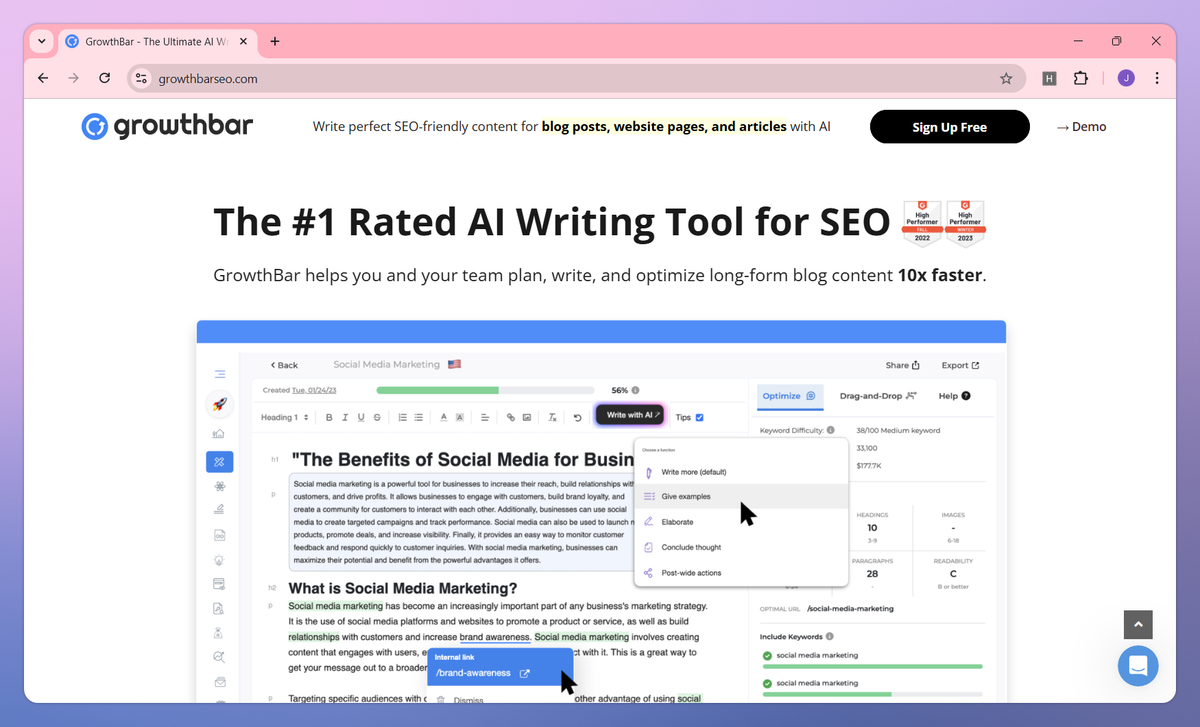Open the atom icon in the demo sidebar
1200x727 pixels.
coord(219,487)
